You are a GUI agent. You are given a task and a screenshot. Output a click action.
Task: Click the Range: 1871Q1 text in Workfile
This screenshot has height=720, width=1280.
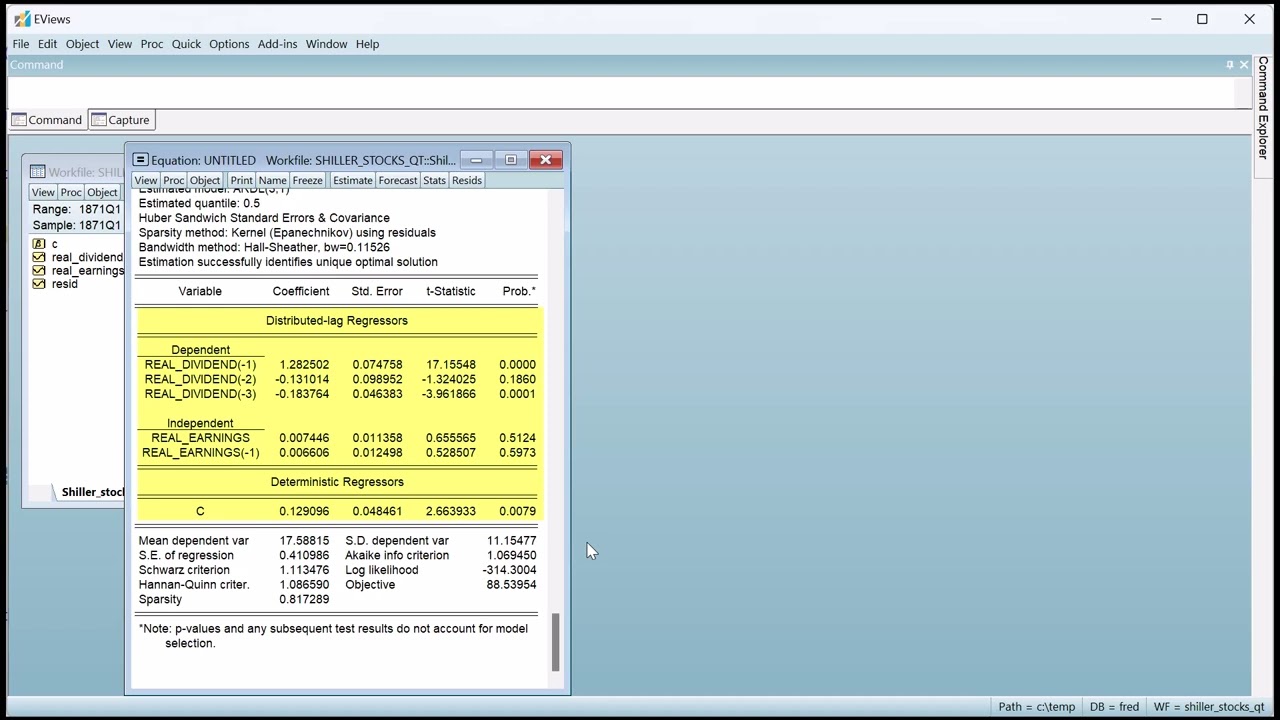click(x=77, y=210)
